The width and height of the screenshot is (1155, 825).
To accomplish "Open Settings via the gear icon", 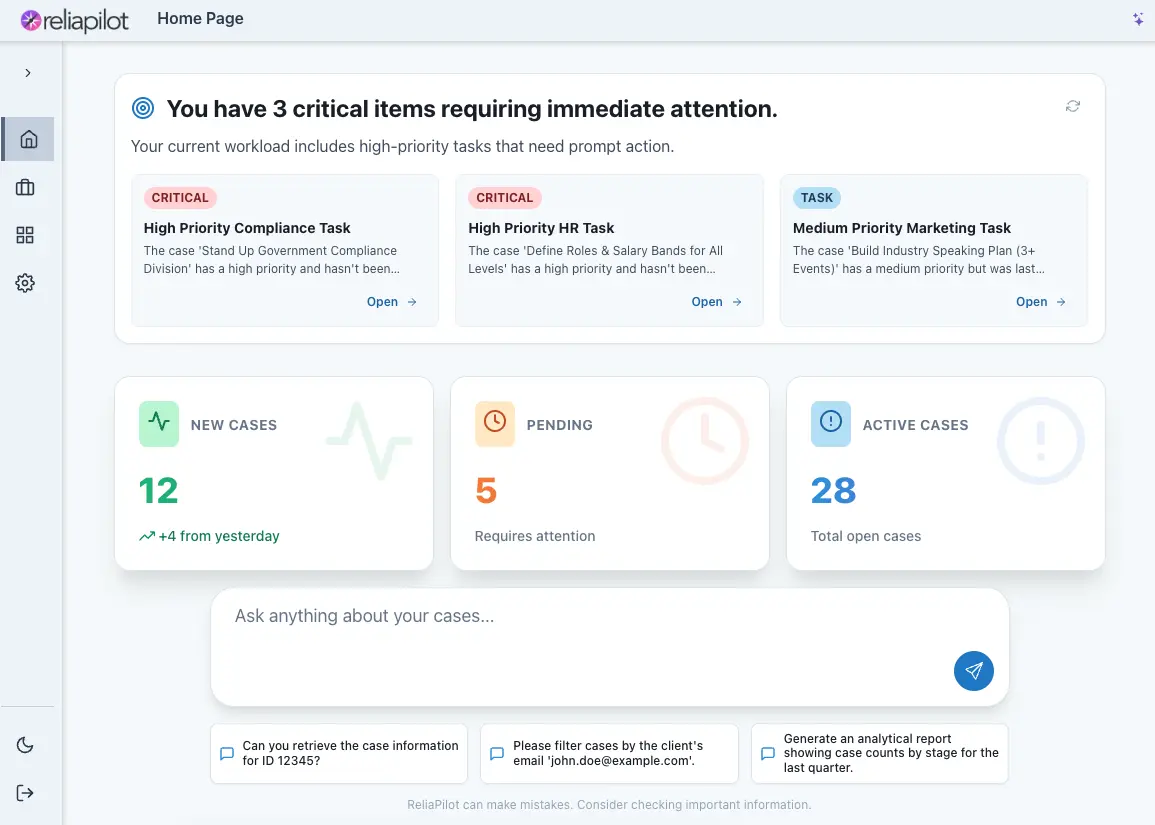I will pos(25,283).
